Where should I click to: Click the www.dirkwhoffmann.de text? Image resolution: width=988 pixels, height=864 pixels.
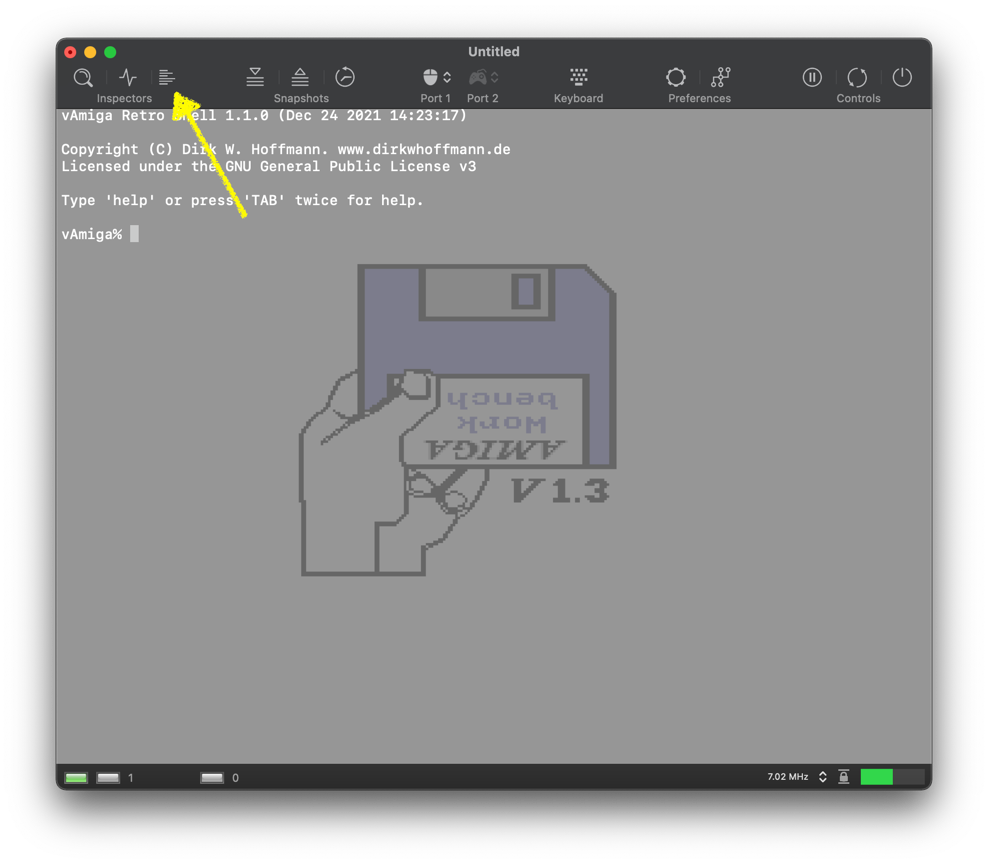(424, 150)
